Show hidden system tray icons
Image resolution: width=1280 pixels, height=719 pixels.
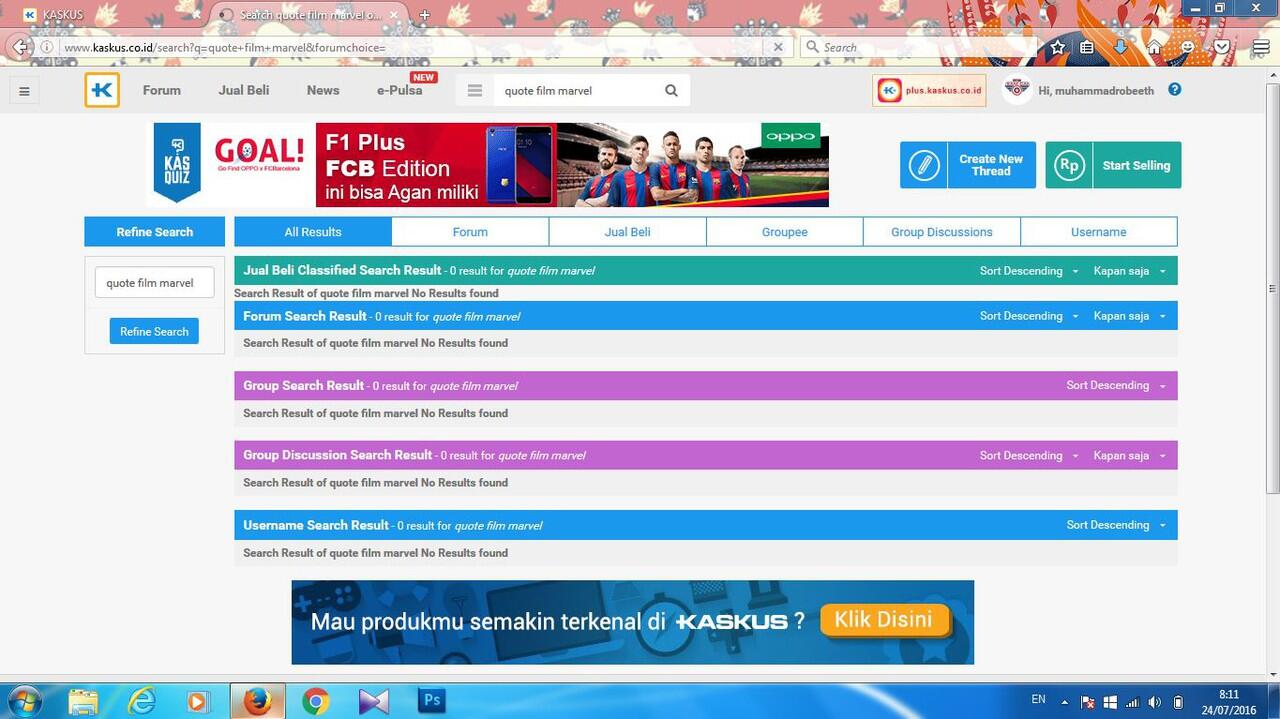coord(1064,702)
